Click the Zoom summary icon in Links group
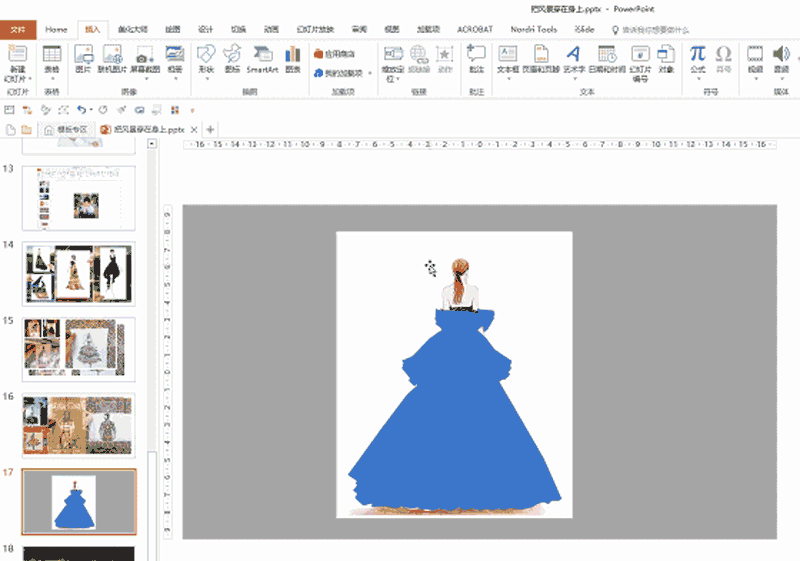The height and width of the screenshot is (561, 800). pyautogui.click(x=393, y=54)
